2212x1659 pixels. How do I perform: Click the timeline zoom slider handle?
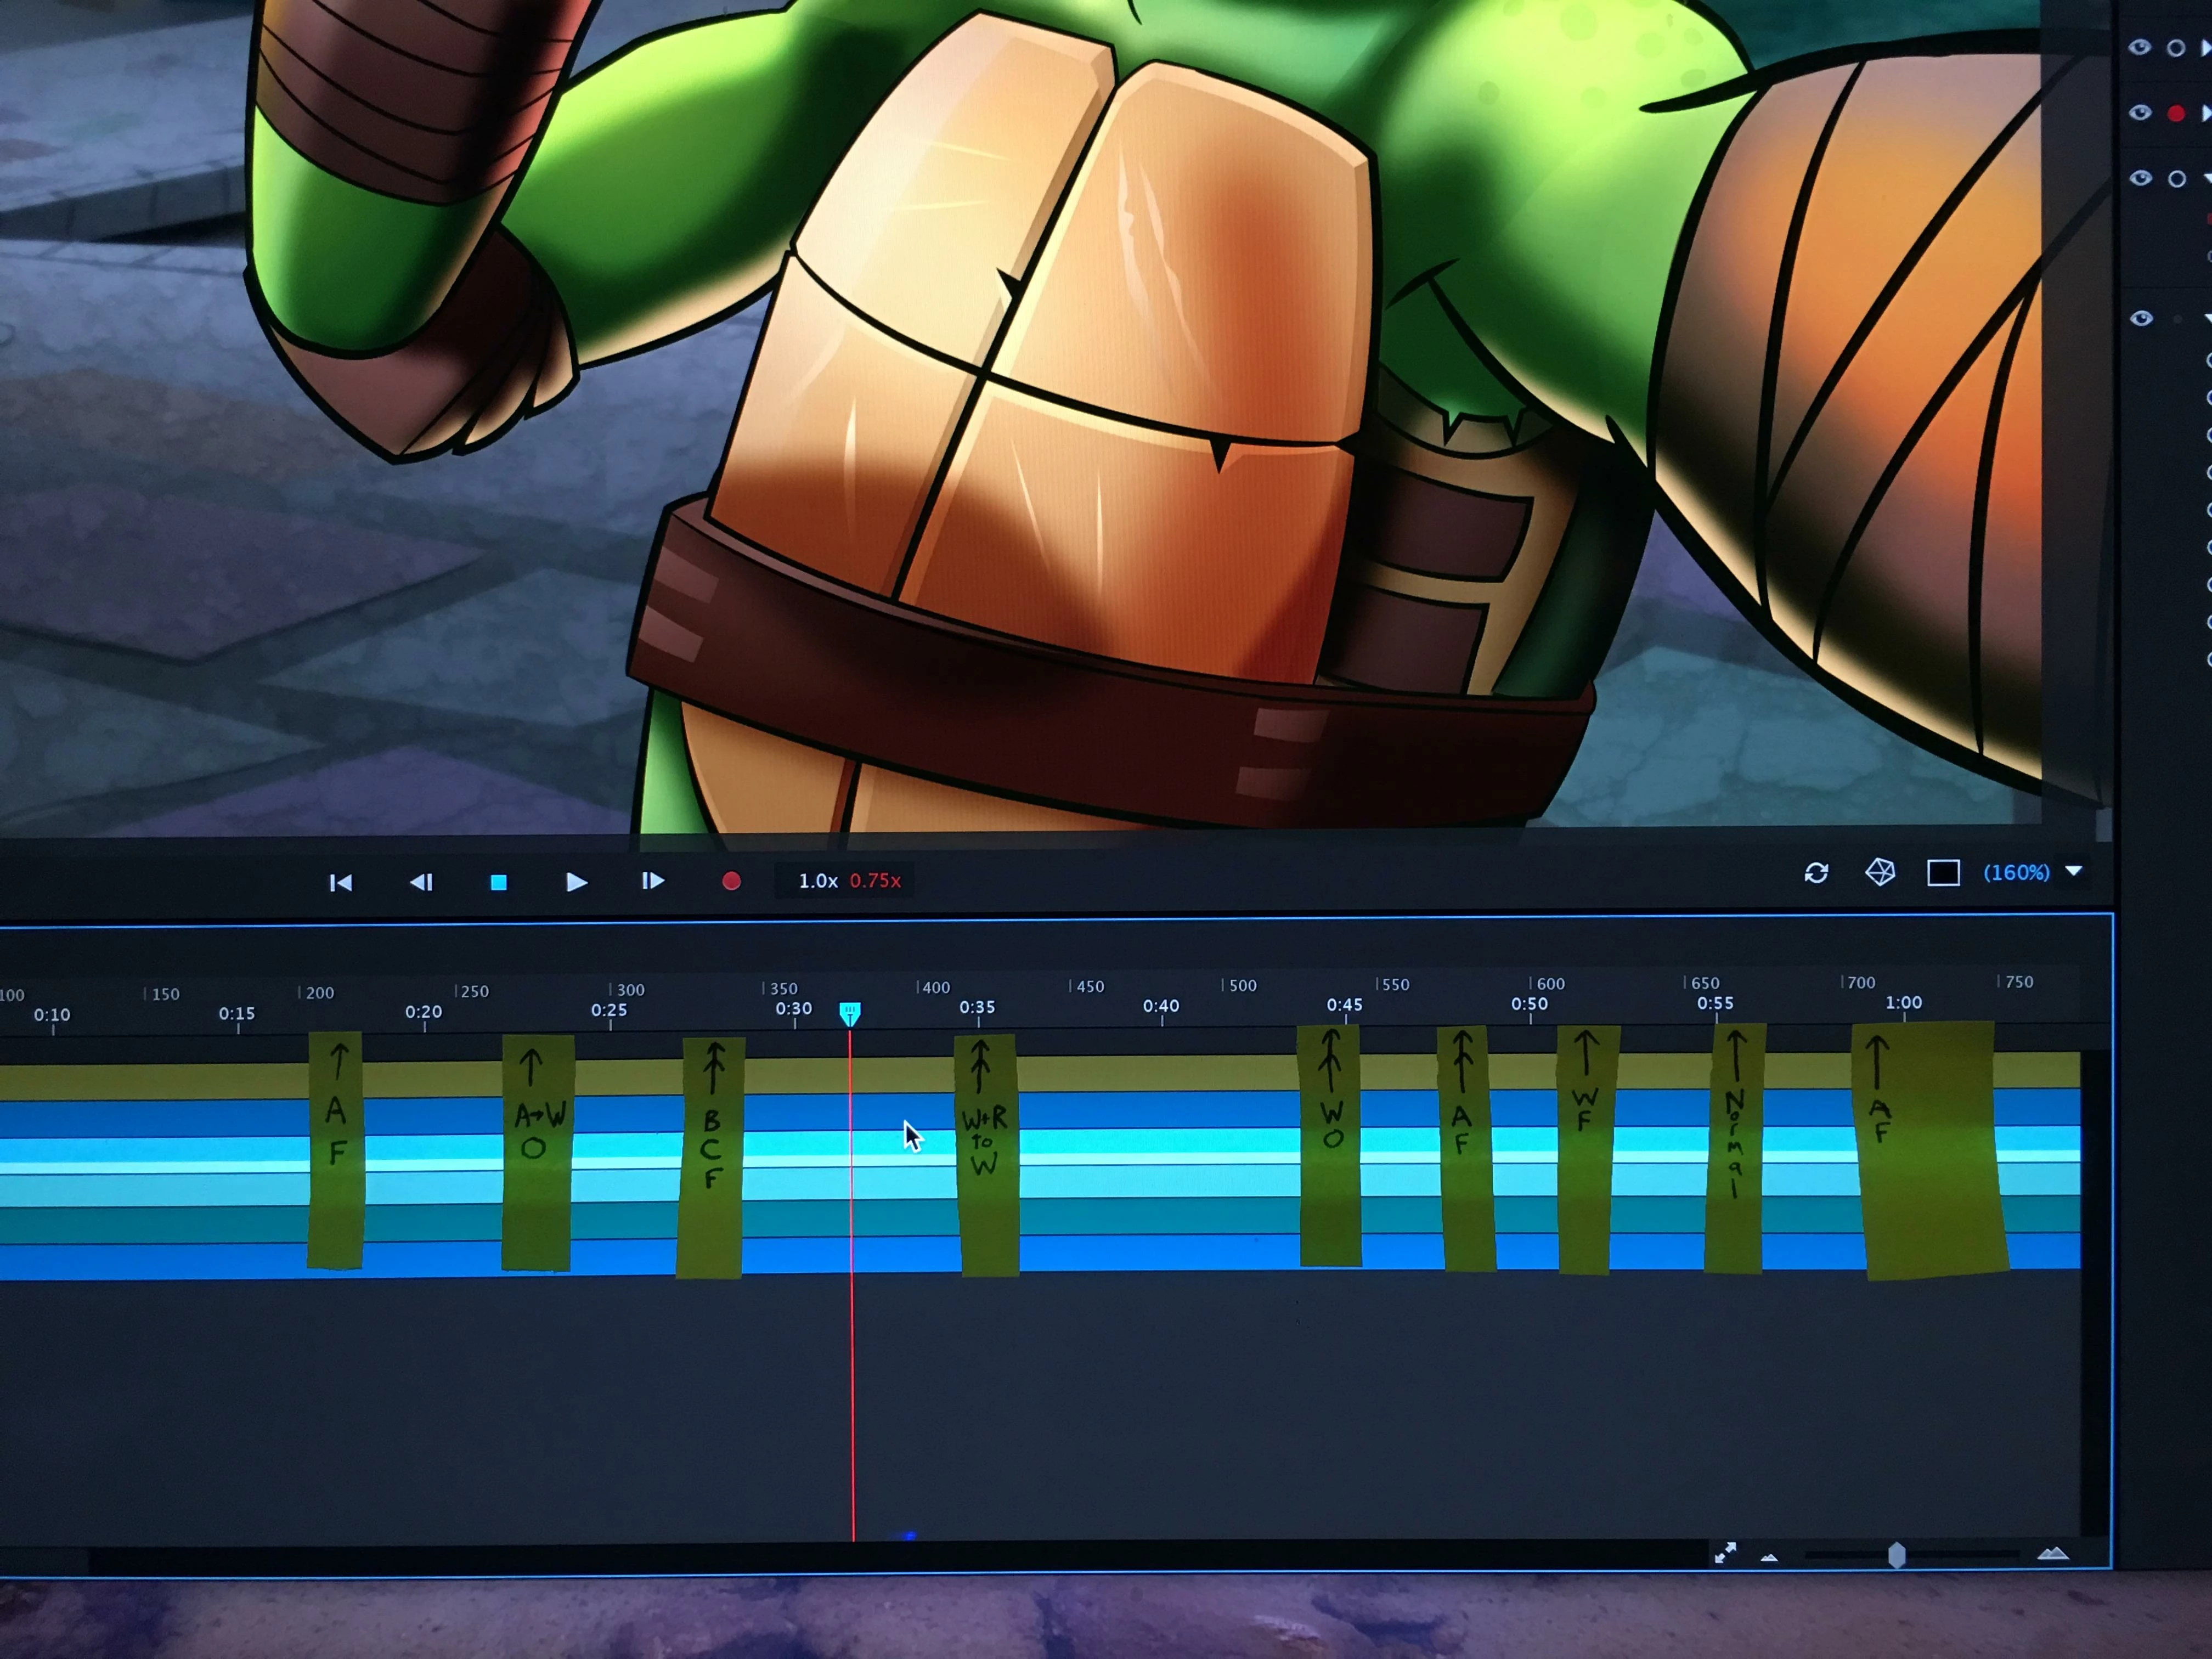coord(1896,1555)
